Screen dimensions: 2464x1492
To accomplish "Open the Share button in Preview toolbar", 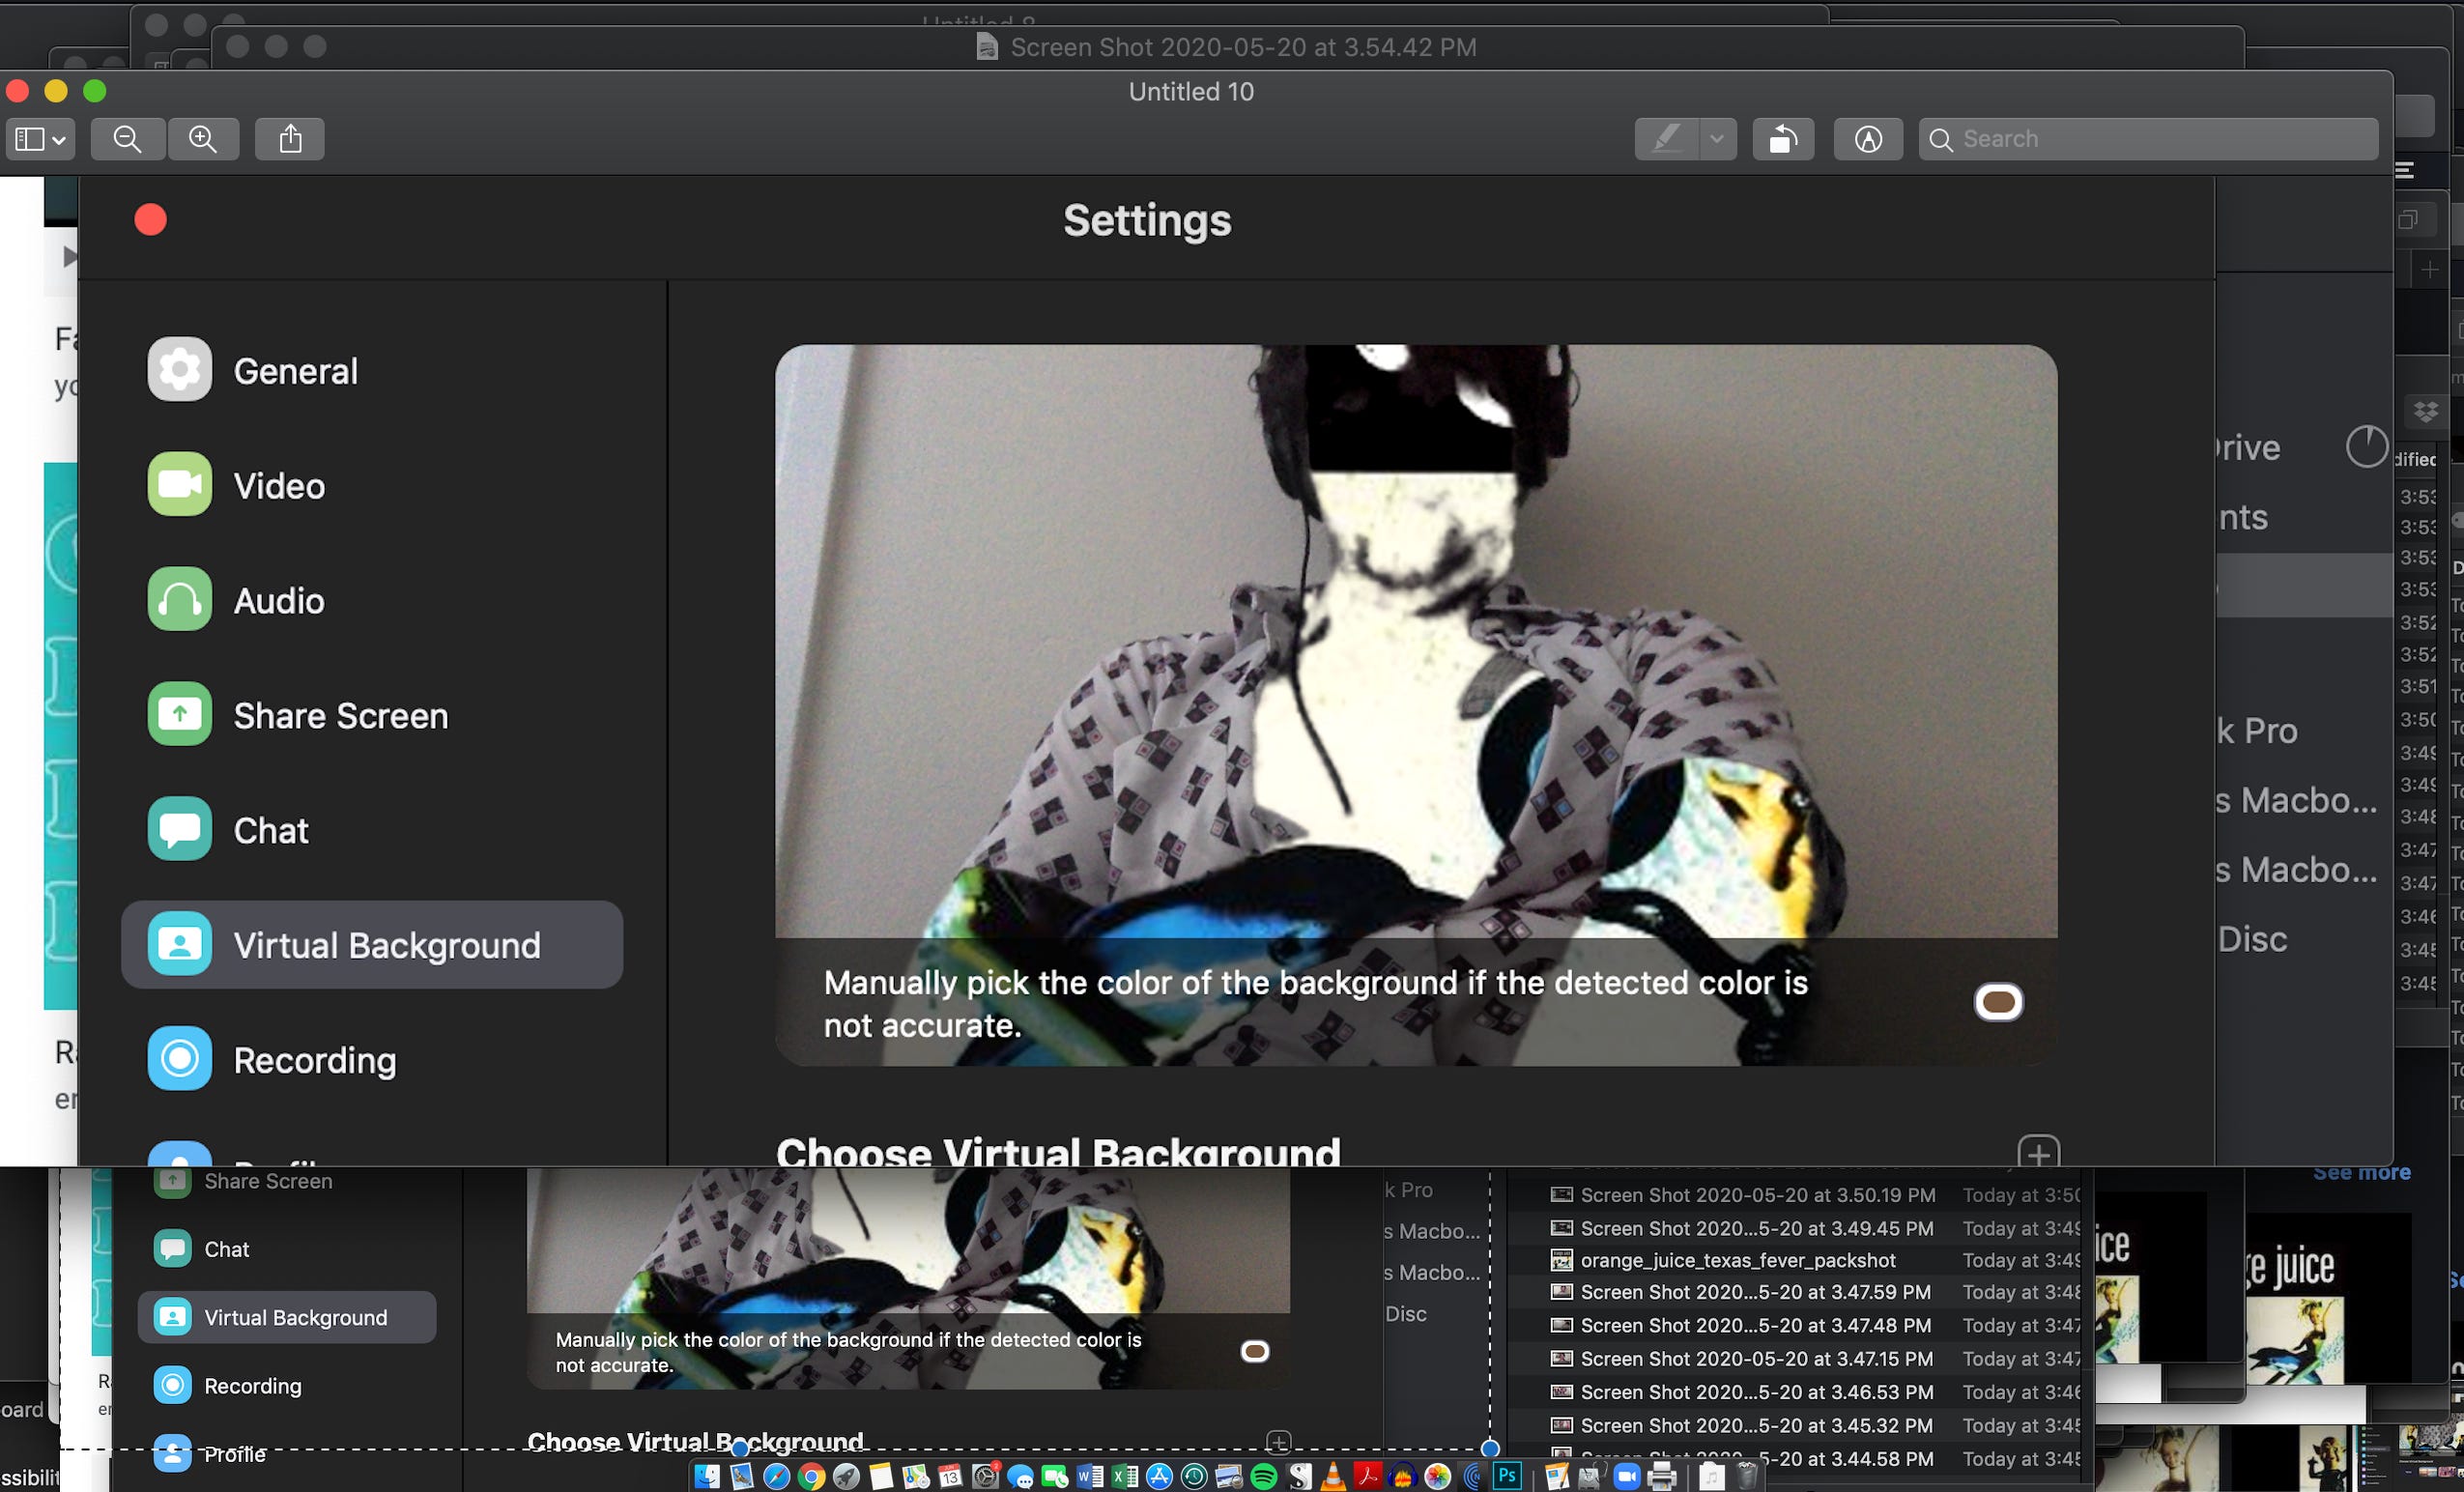I will coord(290,139).
